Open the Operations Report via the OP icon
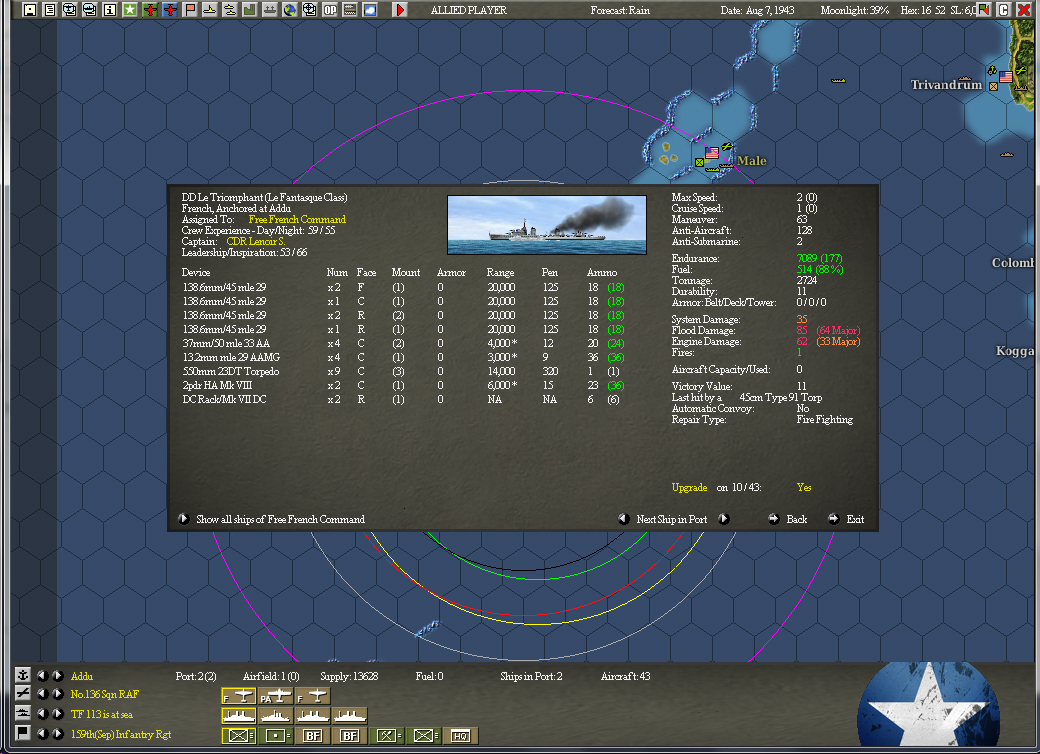Screen dimensions: 1040x754 click(x=332, y=10)
